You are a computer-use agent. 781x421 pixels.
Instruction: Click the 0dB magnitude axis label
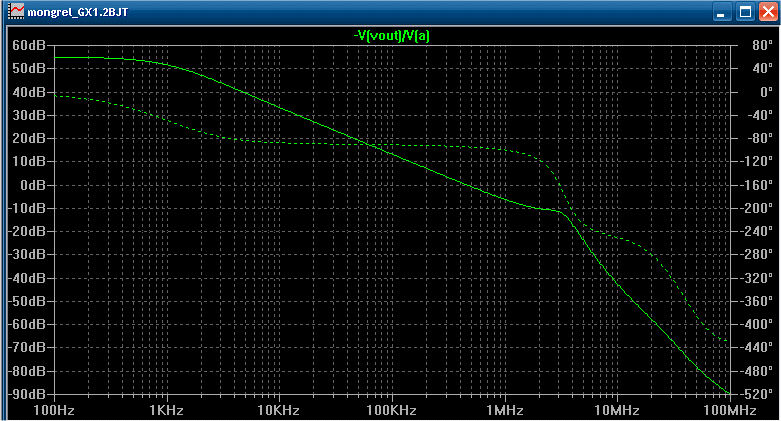pos(32,185)
